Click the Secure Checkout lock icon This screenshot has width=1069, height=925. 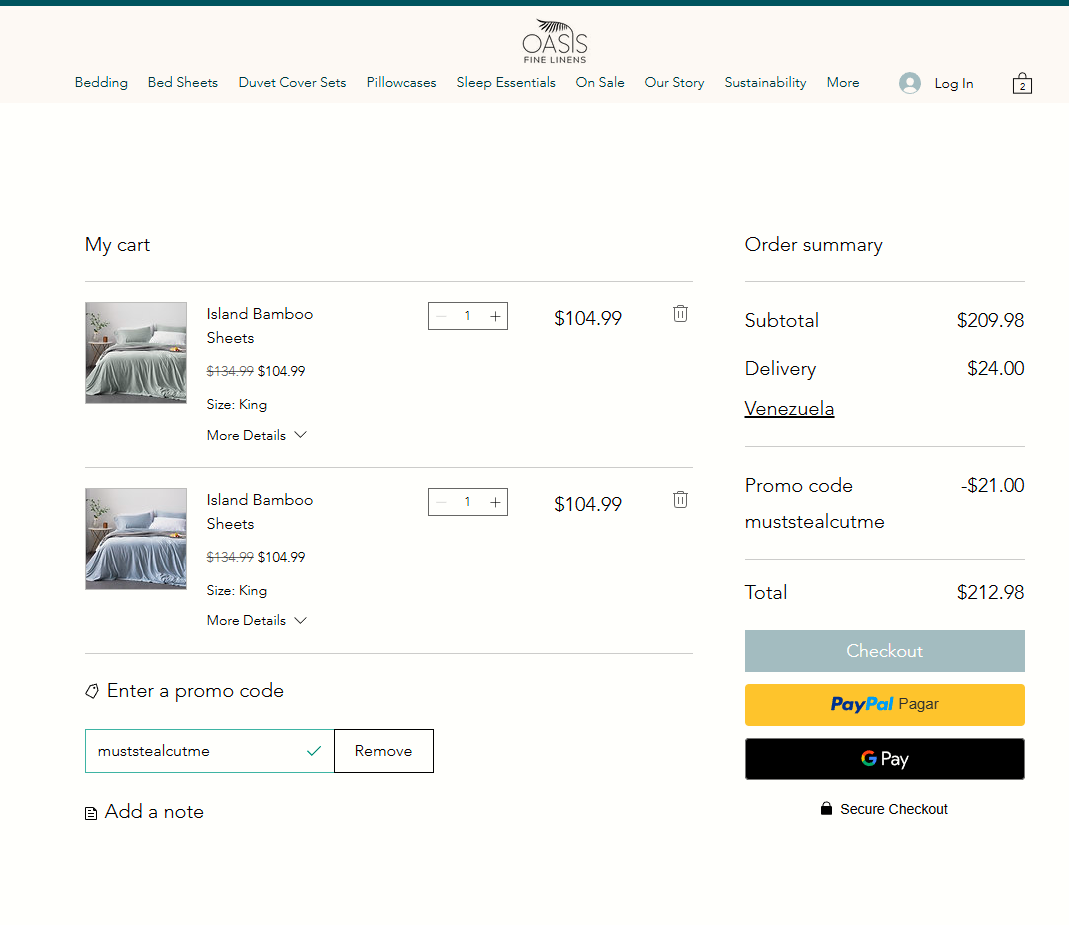pyautogui.click(x=826, y=808)
